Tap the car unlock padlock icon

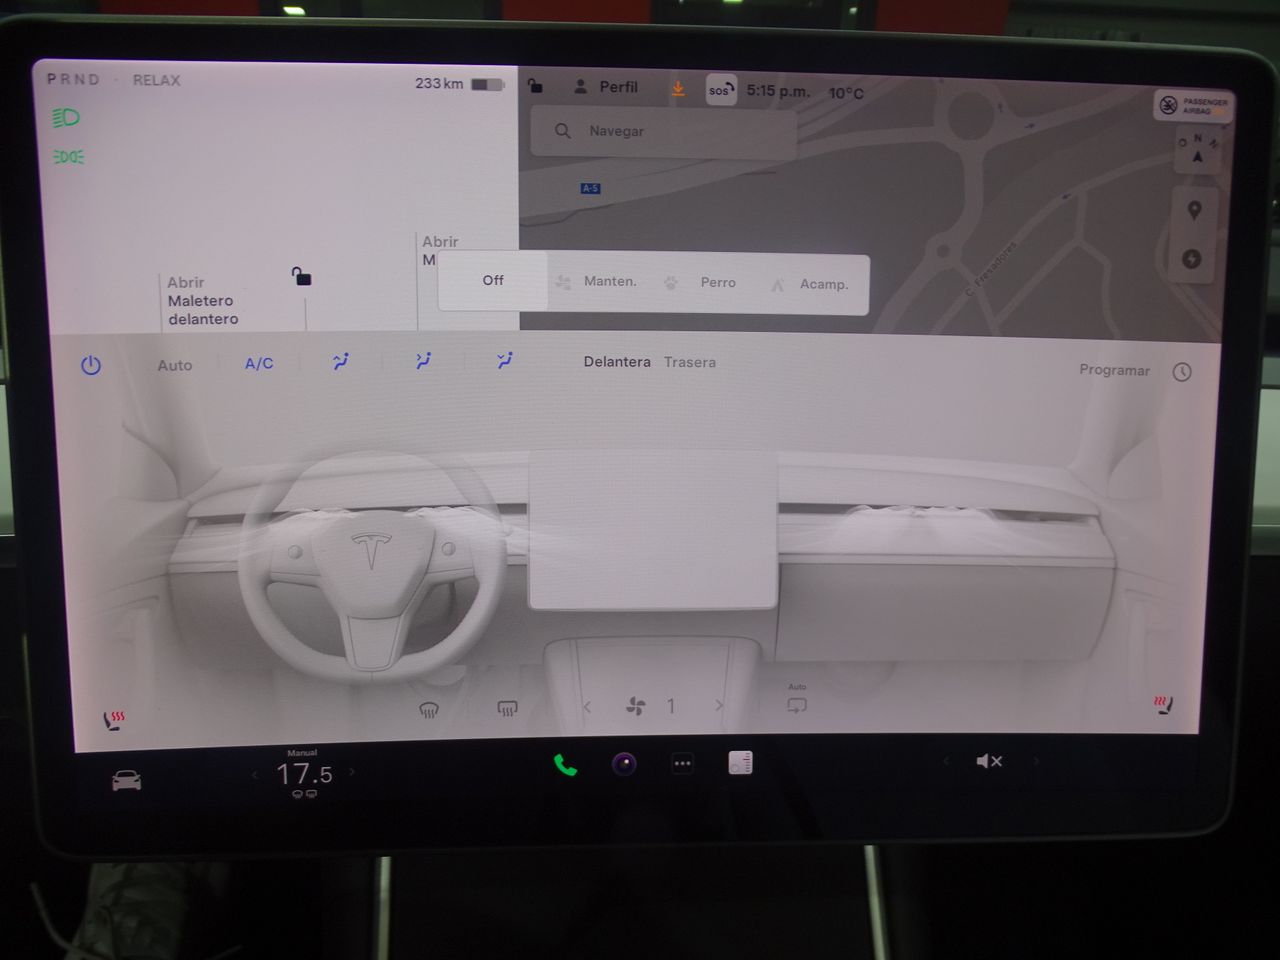(301, 276)
